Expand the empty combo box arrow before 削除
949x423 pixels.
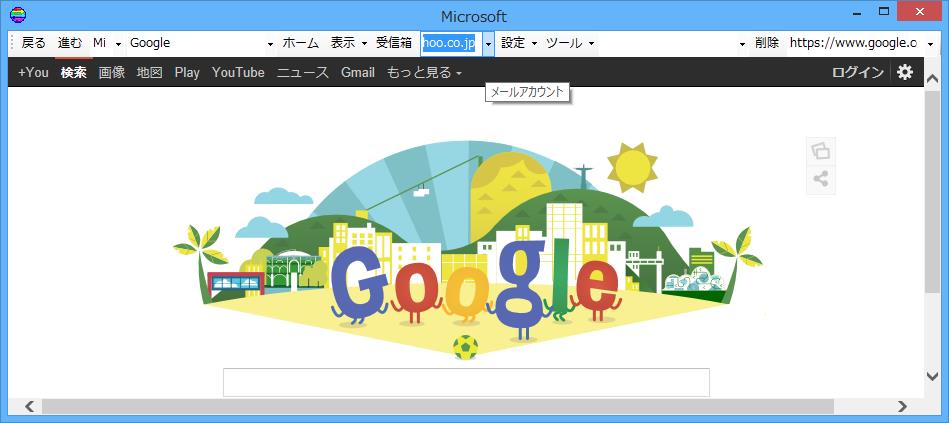coord(743,44)
